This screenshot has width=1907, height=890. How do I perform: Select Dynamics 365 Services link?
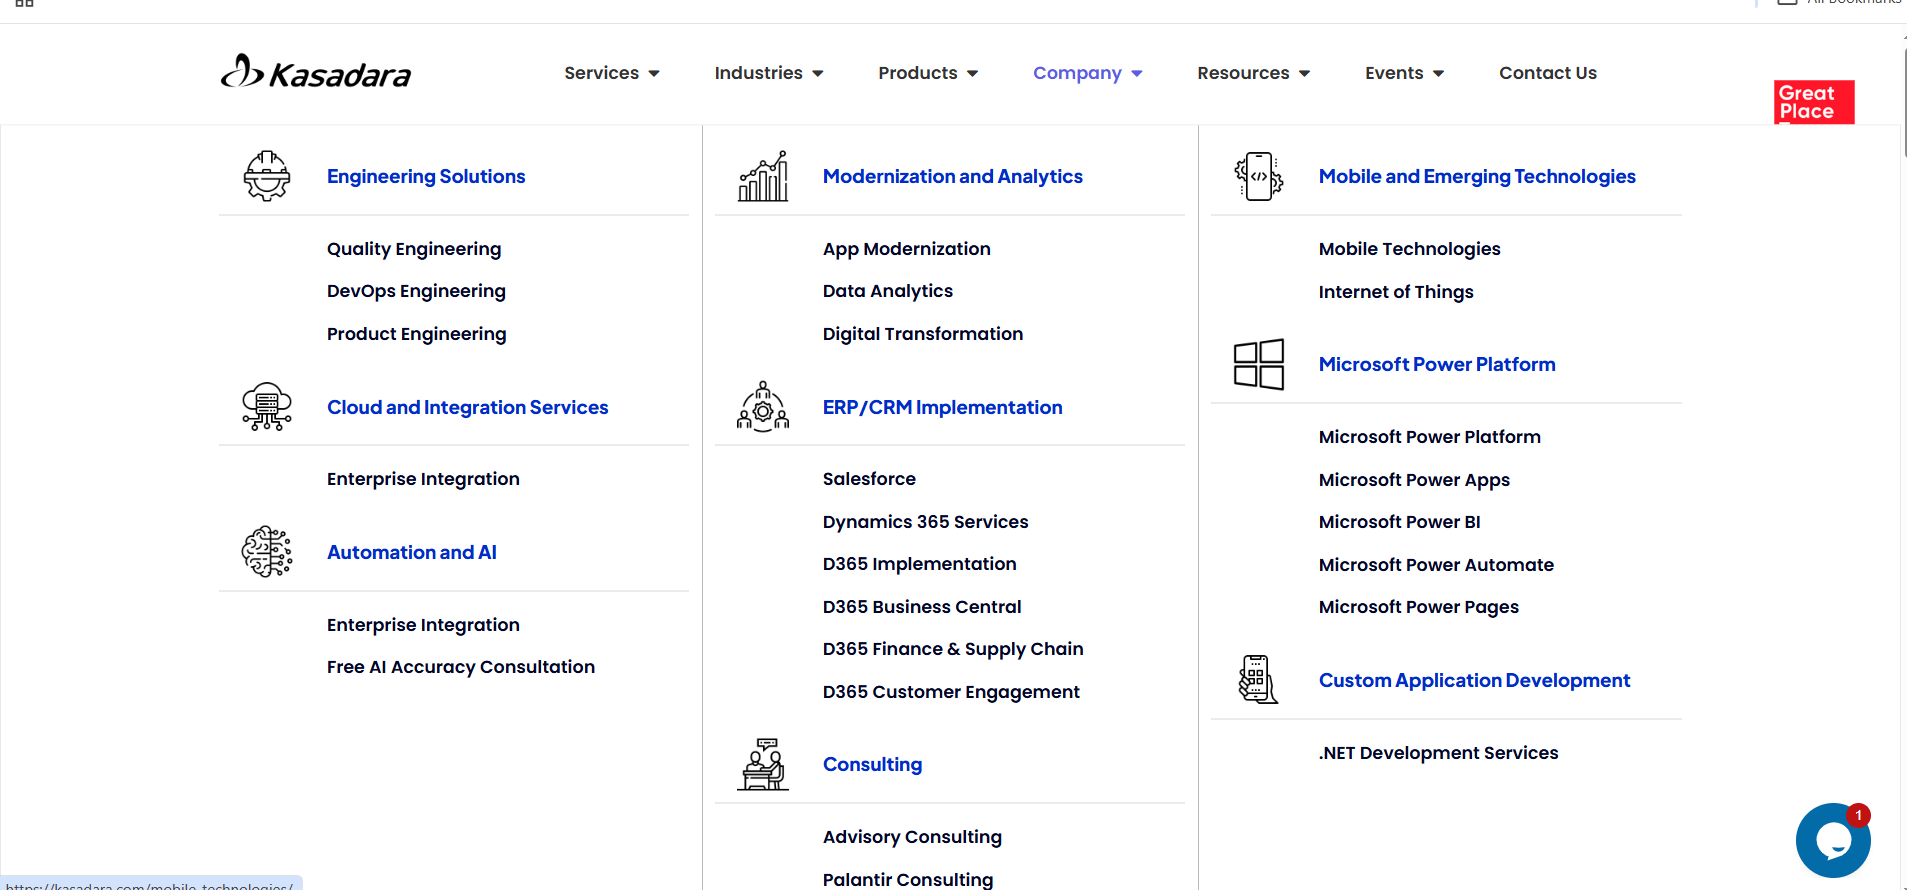925,522
